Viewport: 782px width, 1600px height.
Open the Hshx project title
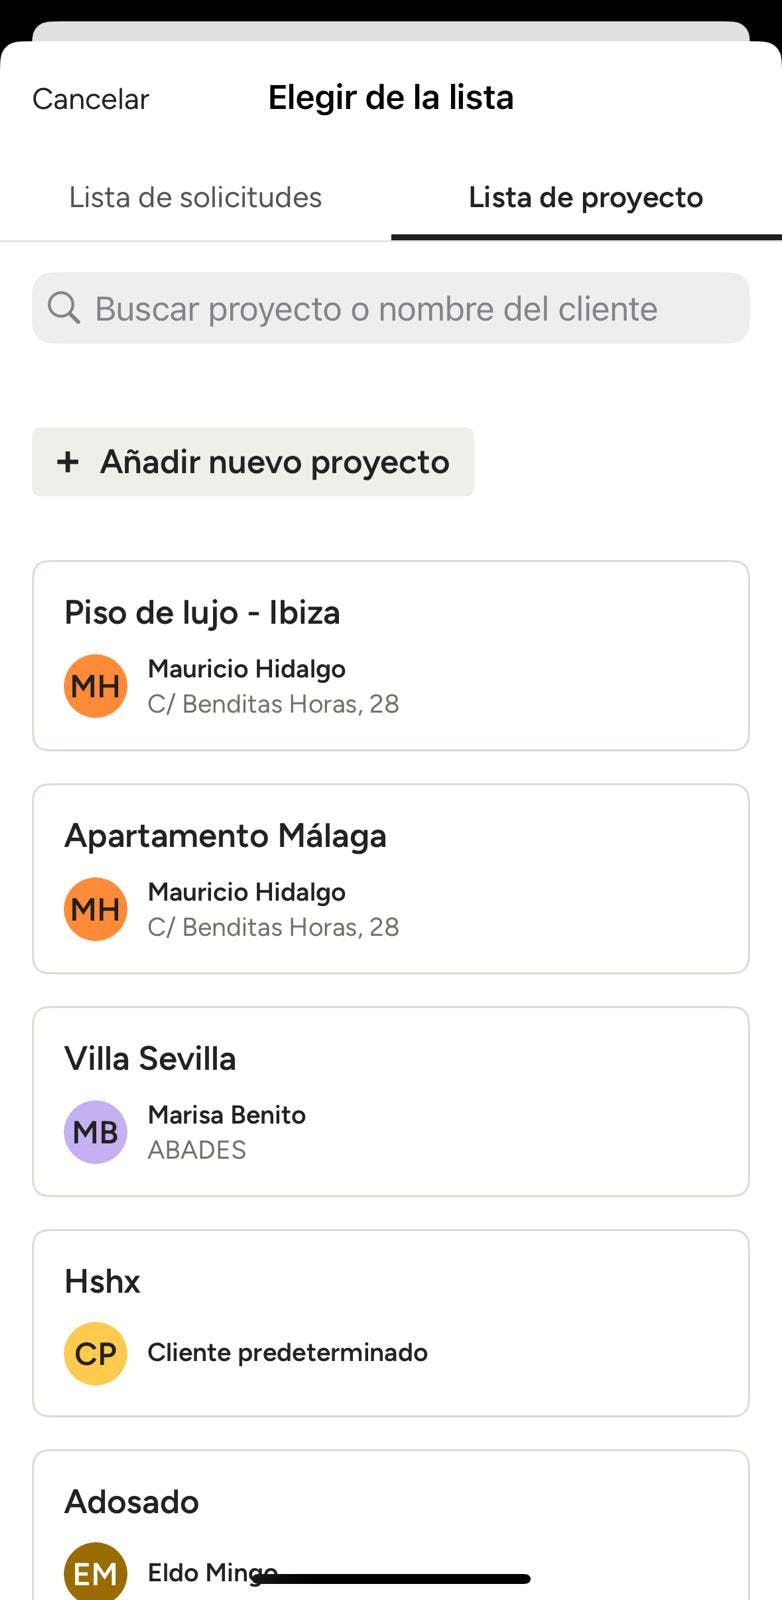tap(102, 1282)
